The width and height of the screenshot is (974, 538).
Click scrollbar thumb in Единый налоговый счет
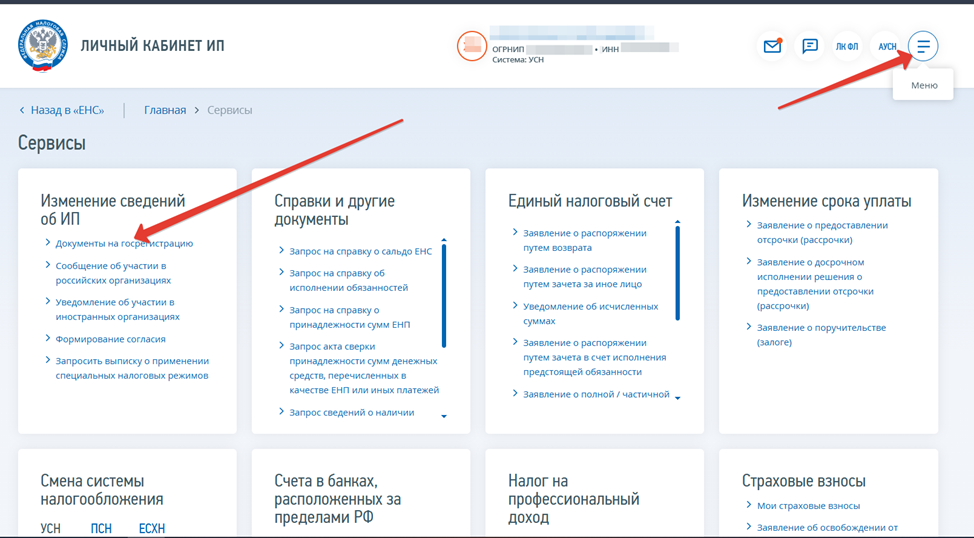pos(678,273)
